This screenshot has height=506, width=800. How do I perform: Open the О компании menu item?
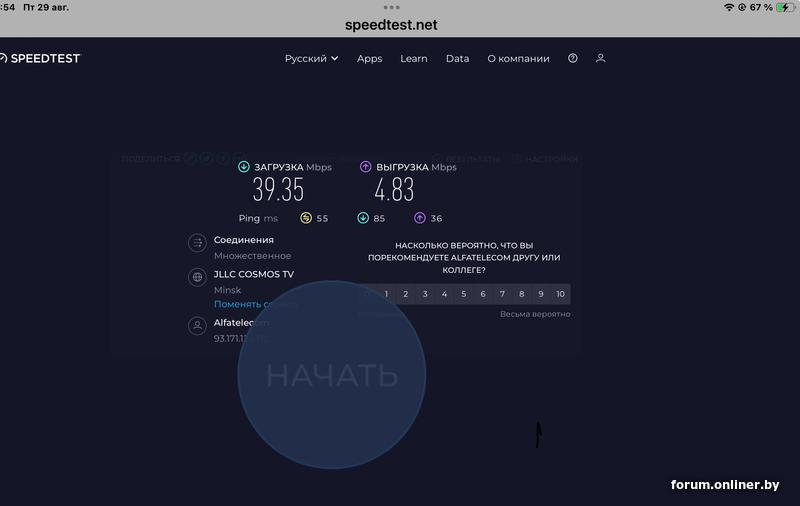(x=518, y=59)
